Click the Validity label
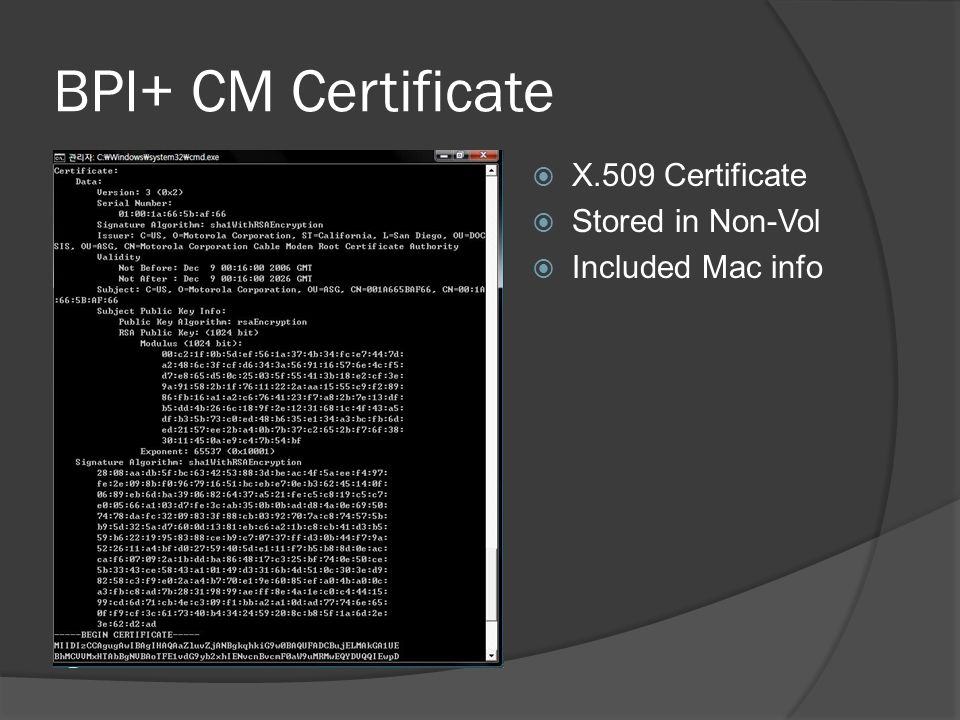 tap(118, 257)
